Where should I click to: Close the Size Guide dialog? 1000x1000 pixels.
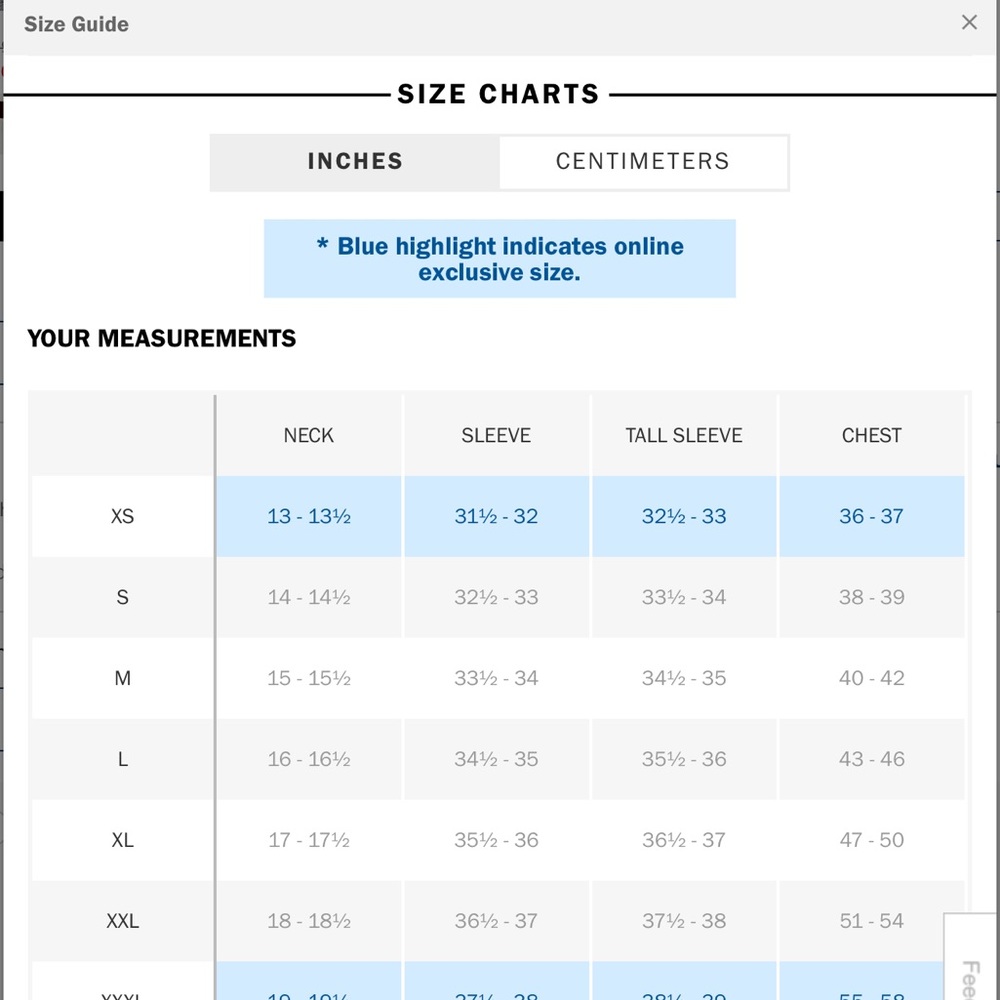coord(968,23)
